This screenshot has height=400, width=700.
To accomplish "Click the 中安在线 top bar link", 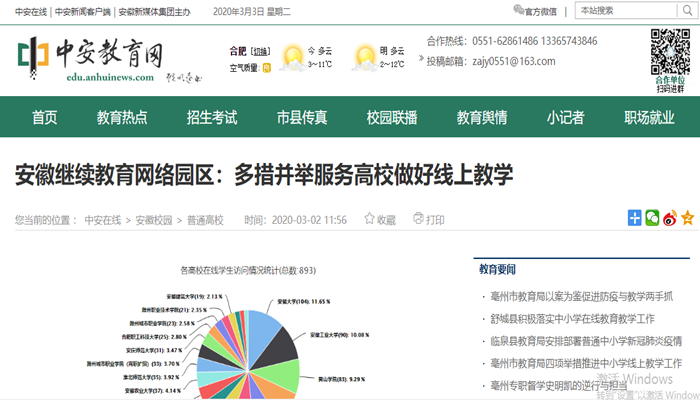I will pyautogui.click(x=31, y=12).
